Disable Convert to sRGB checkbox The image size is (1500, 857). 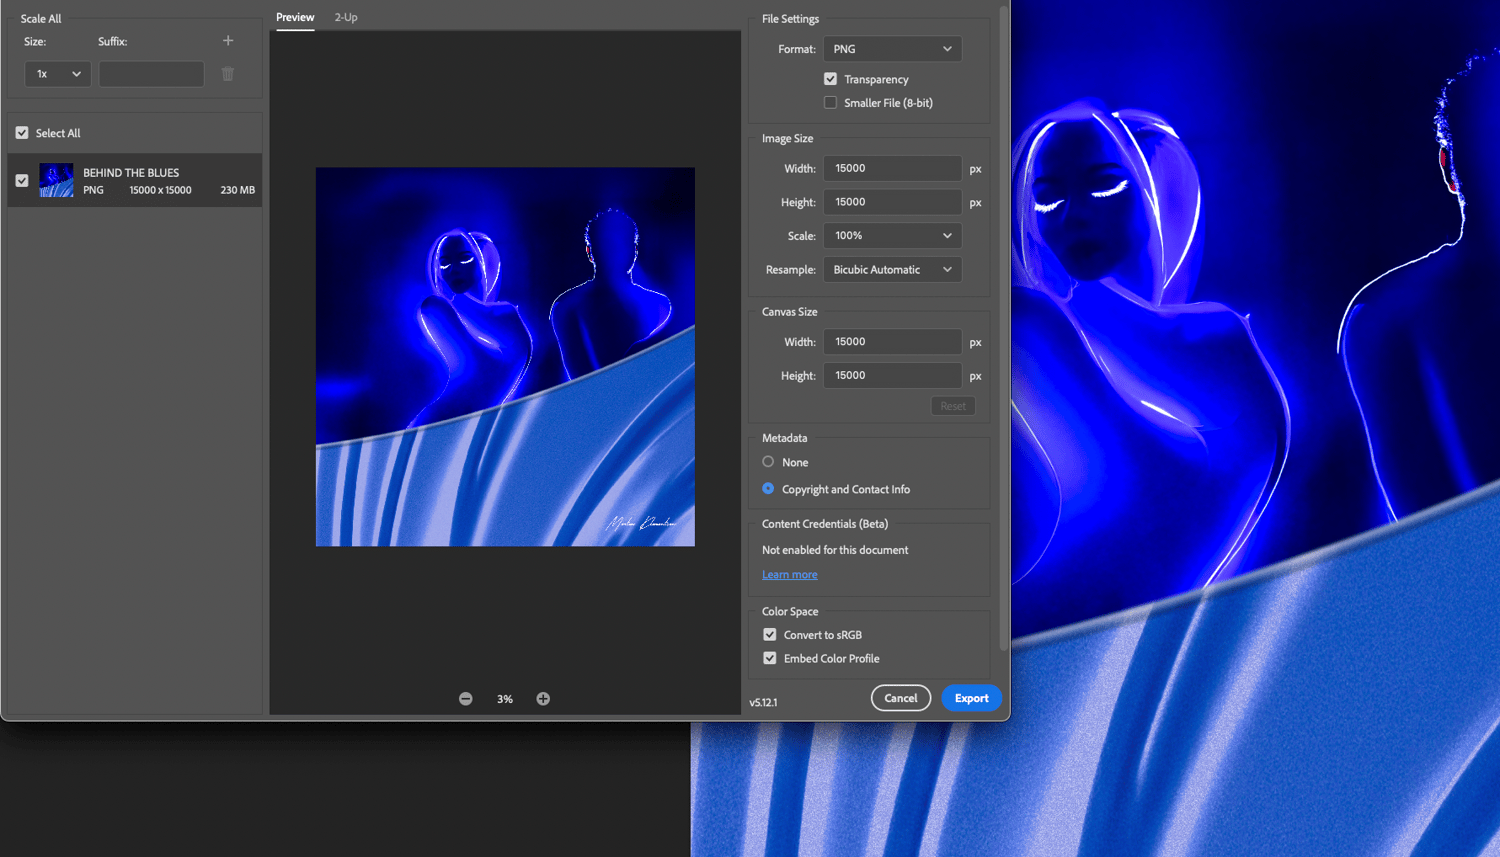click(x=770, y=635)
